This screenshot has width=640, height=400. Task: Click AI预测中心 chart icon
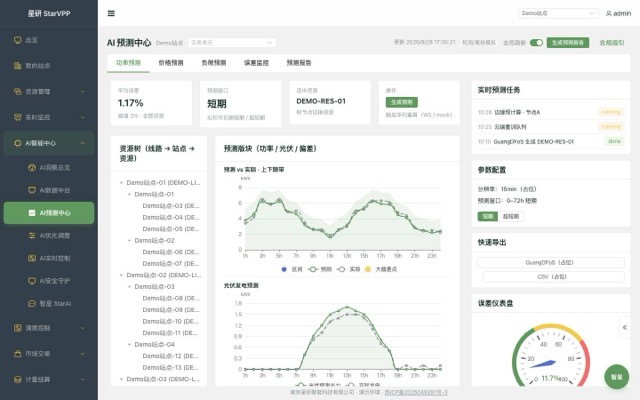(32, 213)
